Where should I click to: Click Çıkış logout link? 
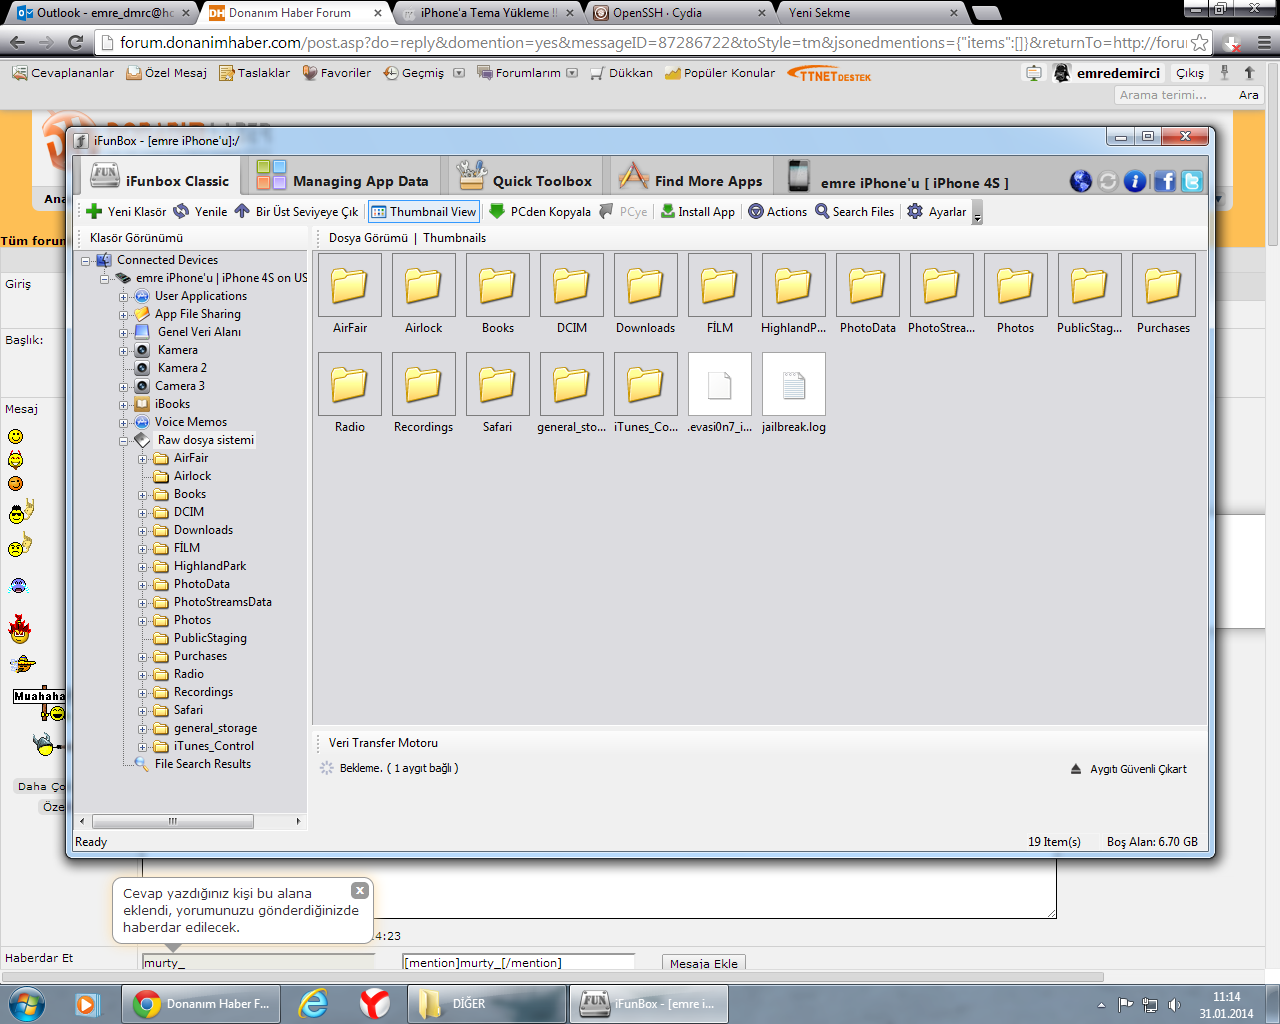(1190, 73)
